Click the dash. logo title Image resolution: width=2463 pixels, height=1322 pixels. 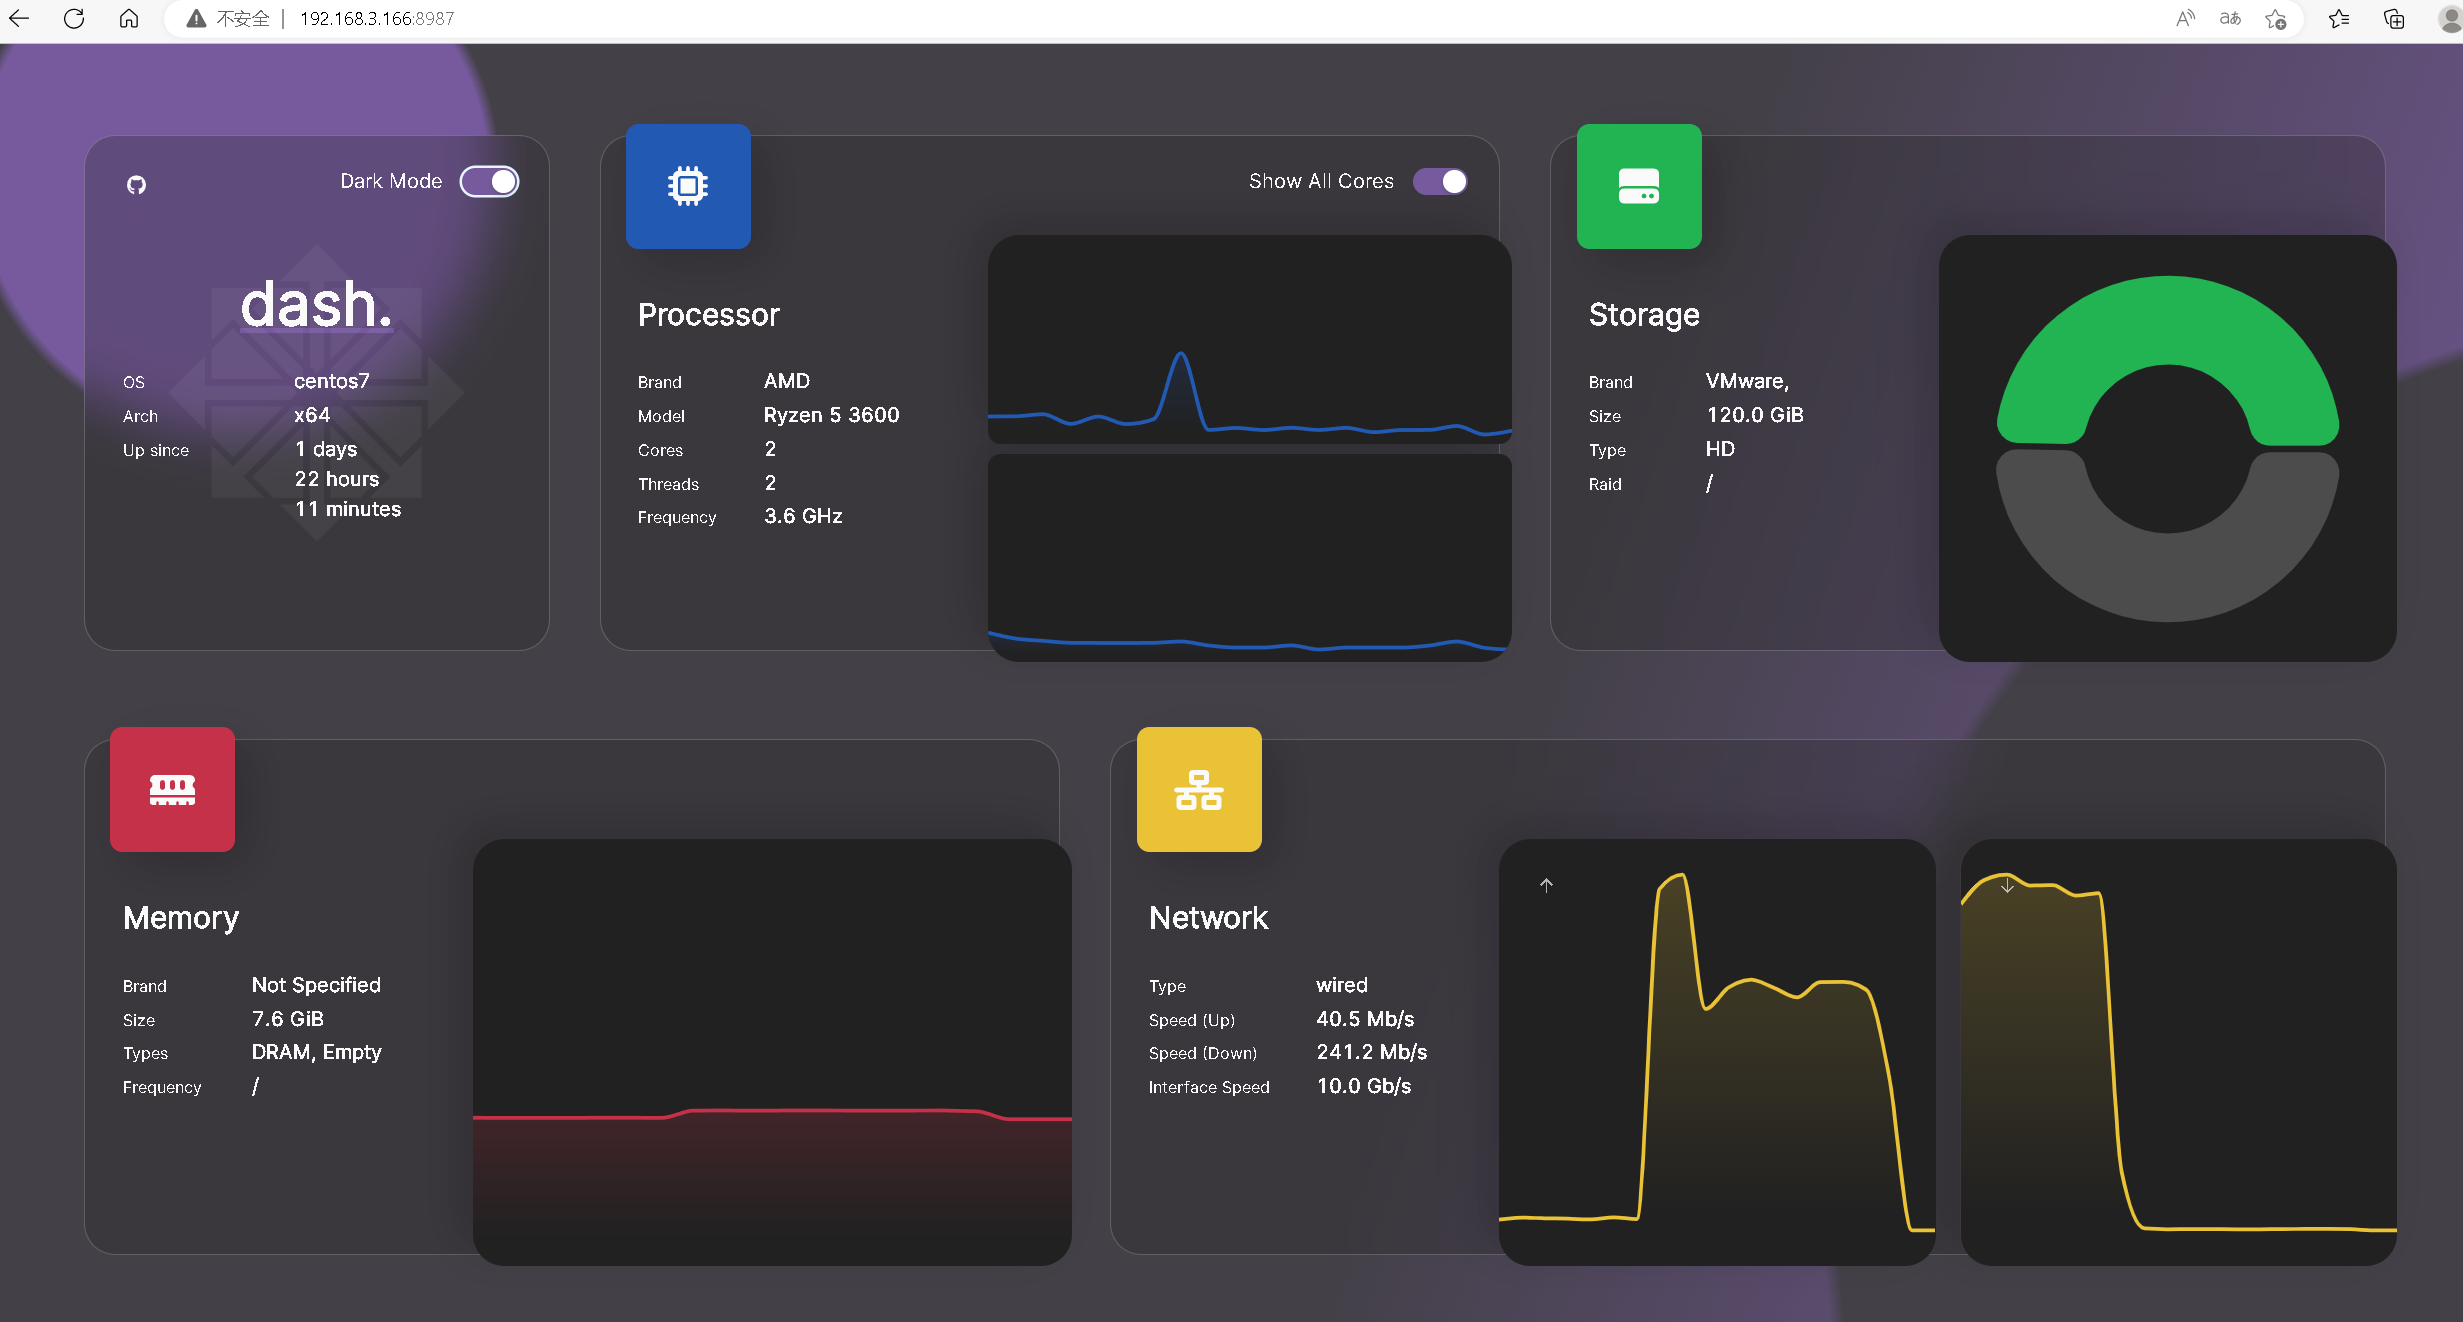316,304
